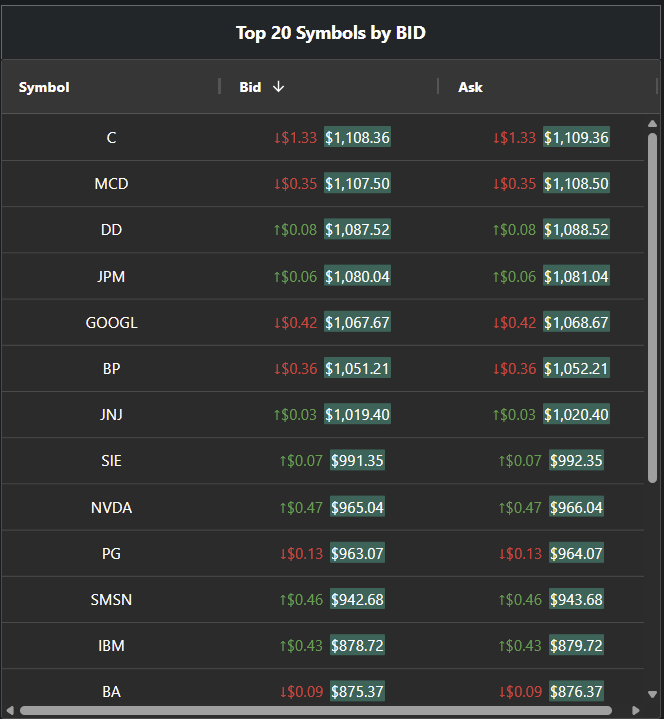This screenshot has height=719, width=664.
Task: Click the NVDA bid price $965.04
Action: [x=357, y=507]
